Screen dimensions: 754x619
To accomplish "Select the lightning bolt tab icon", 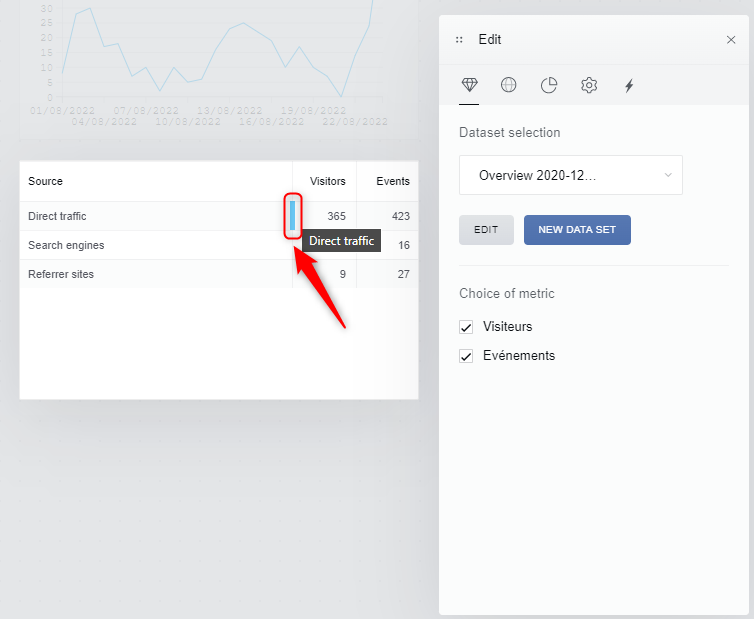I will pos(629,85).
